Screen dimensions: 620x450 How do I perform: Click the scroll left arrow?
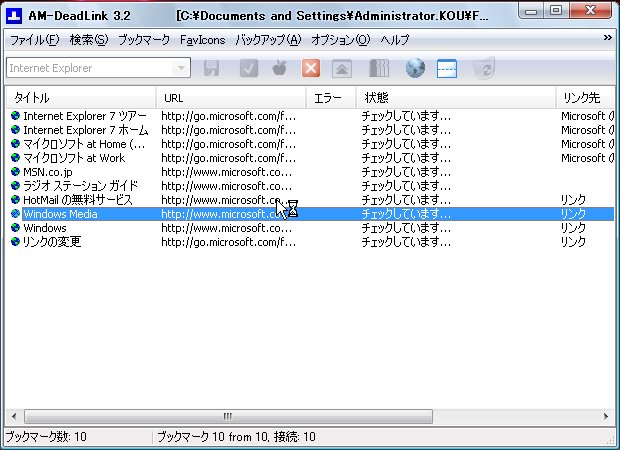point(14,416)
